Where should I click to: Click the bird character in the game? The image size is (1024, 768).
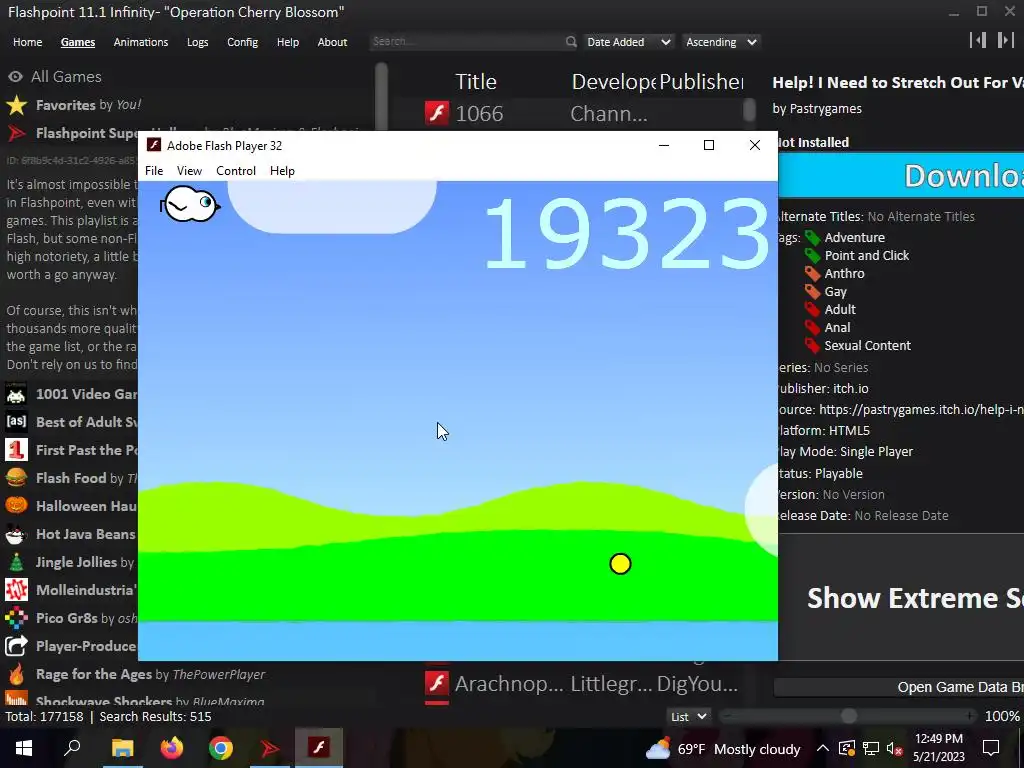(189, 204)
